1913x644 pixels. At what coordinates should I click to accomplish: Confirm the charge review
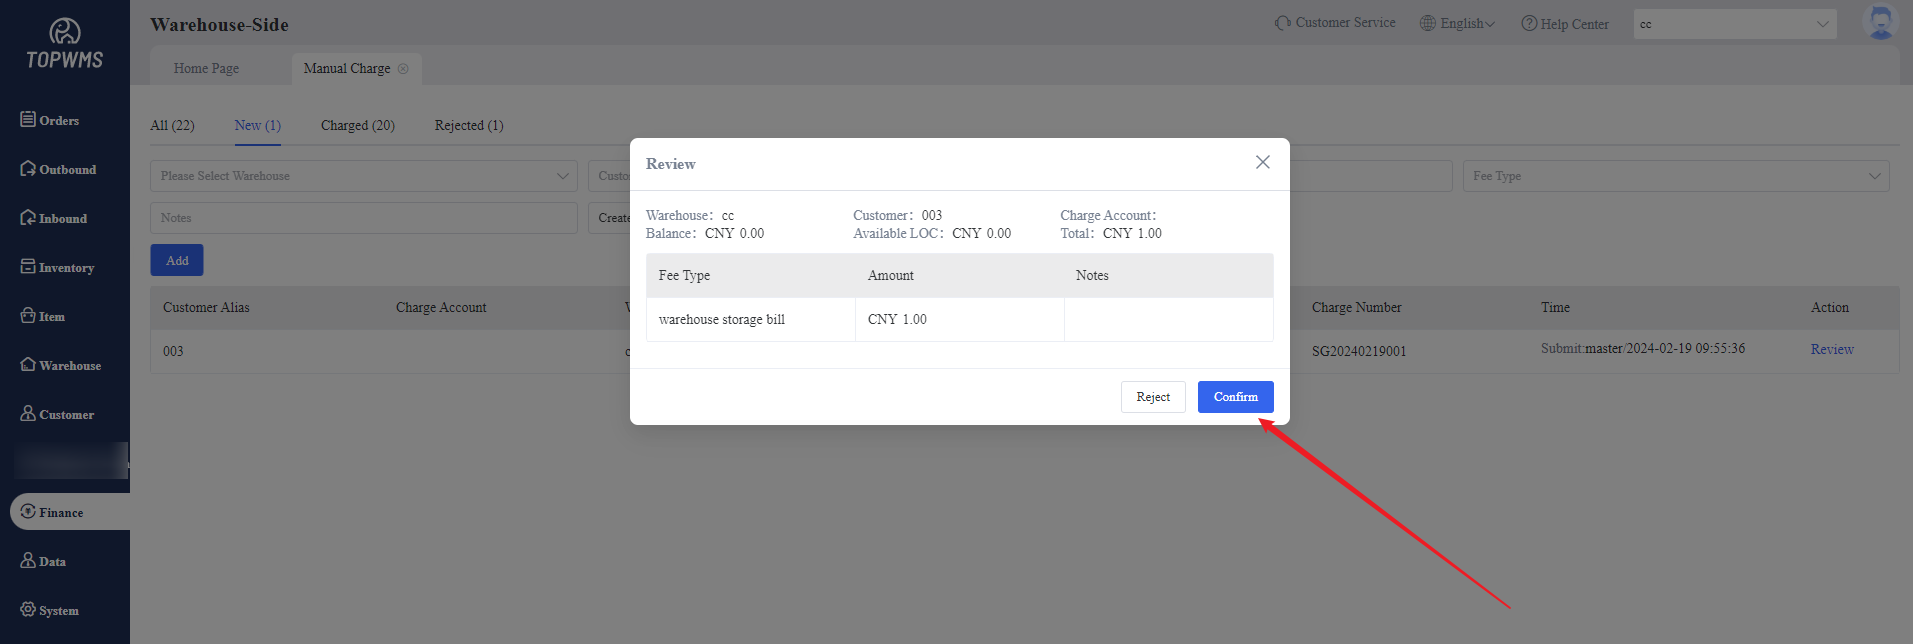coord(1235,397)
